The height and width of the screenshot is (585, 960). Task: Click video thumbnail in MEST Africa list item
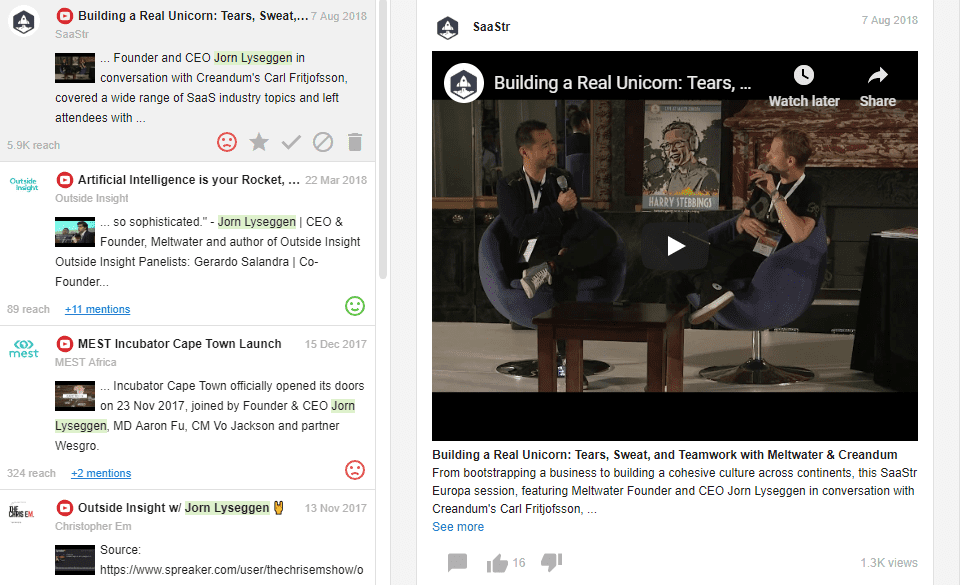75,396
